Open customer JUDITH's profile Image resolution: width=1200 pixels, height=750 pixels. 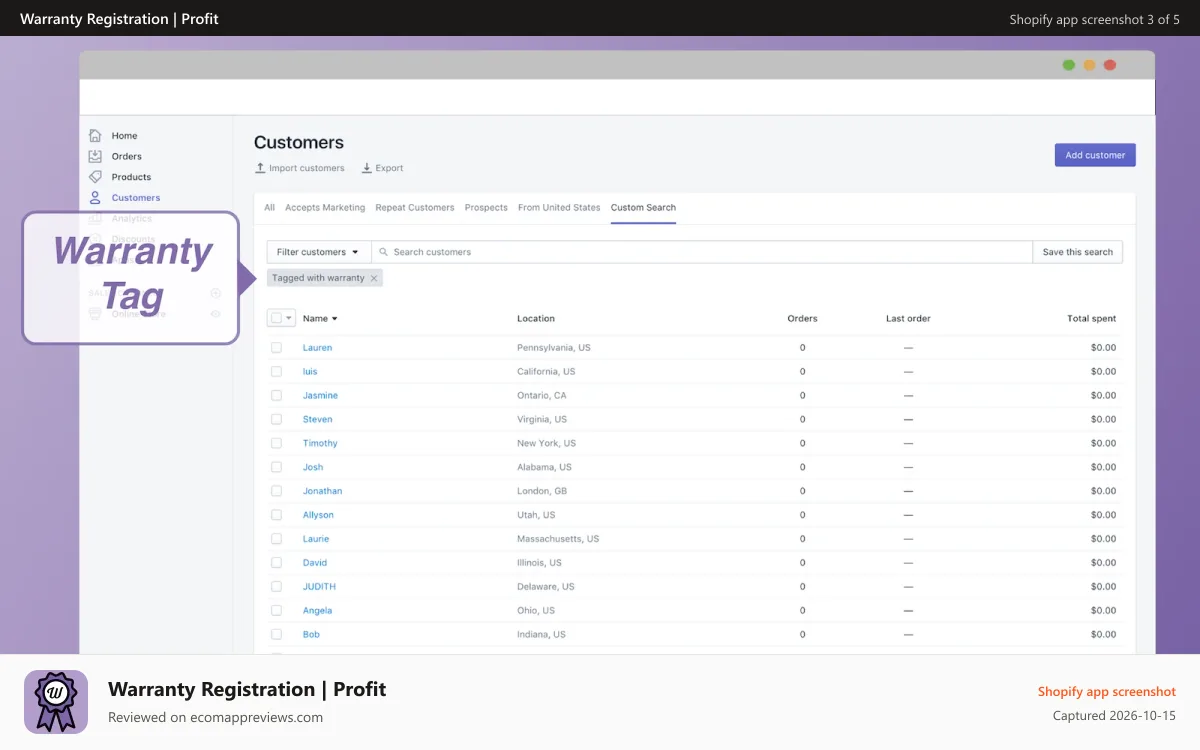click(319, 587)
